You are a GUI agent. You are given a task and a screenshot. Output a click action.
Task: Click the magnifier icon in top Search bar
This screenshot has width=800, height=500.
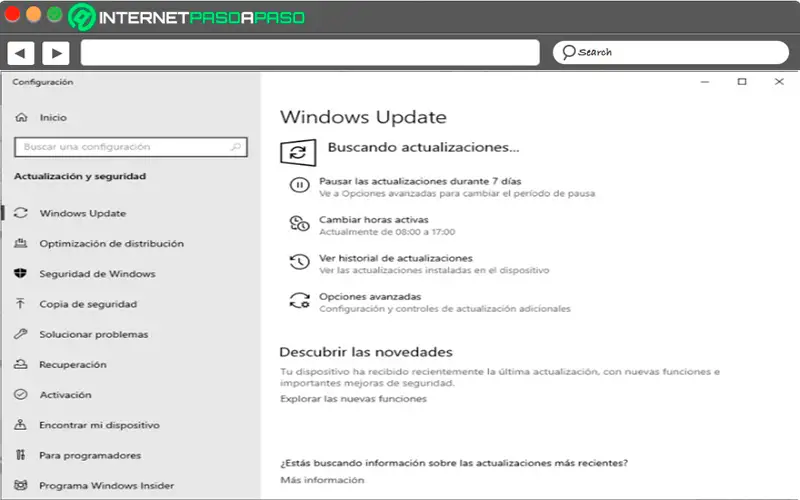click(x=568, y=52)
